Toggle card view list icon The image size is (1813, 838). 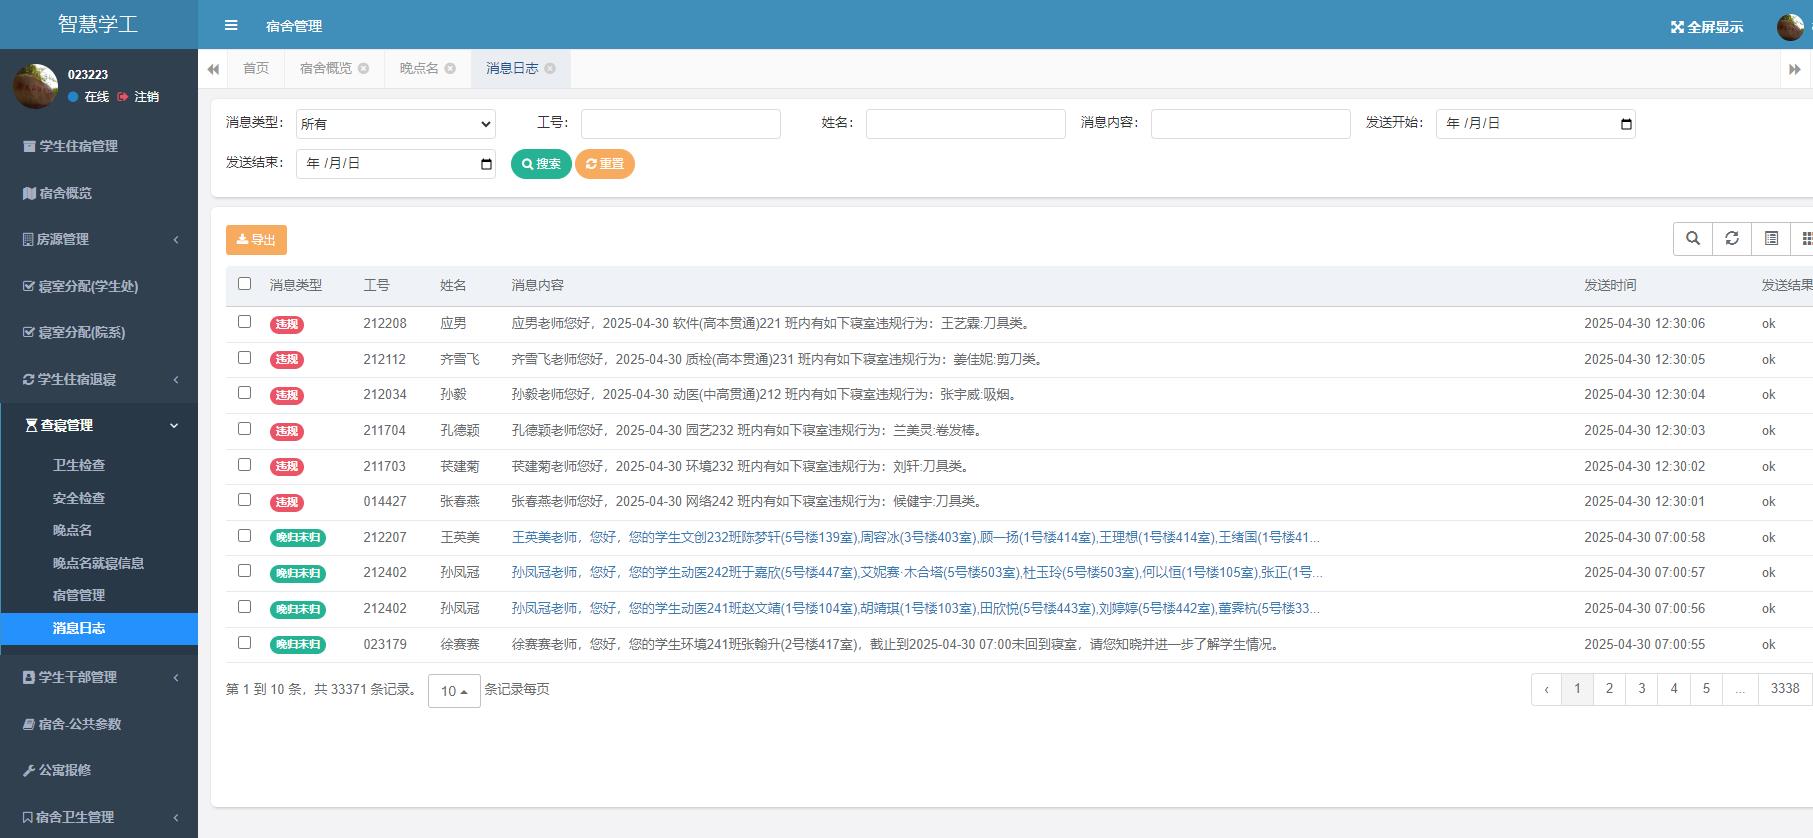coord(1771,238)
